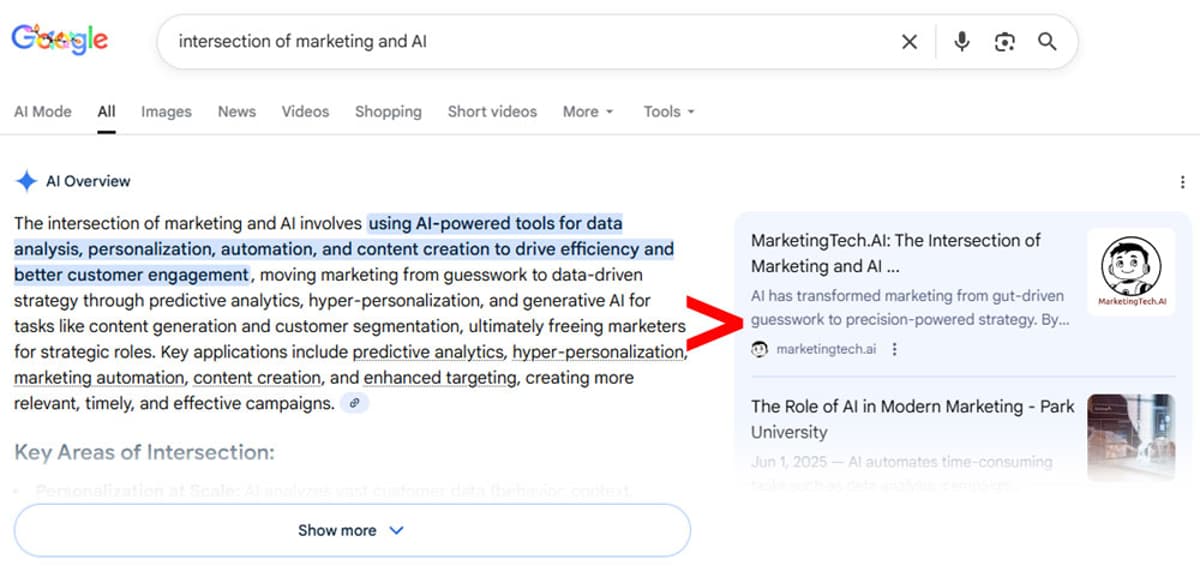1200x572 pixels.
Task: Start voice search with the microphone icon
Action: [962, 41]
